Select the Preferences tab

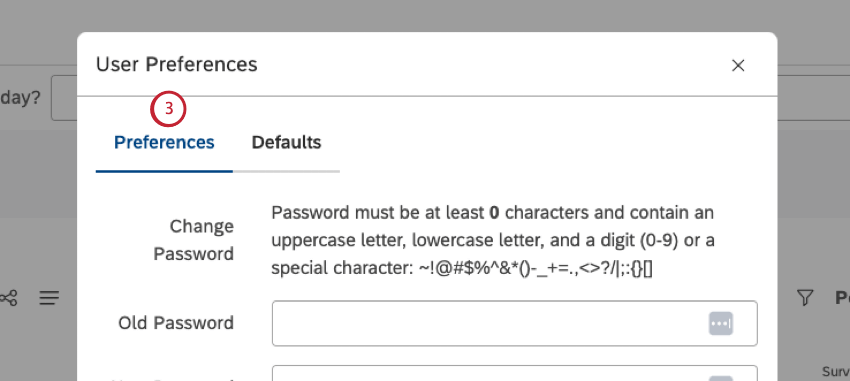tap(164, 143)
